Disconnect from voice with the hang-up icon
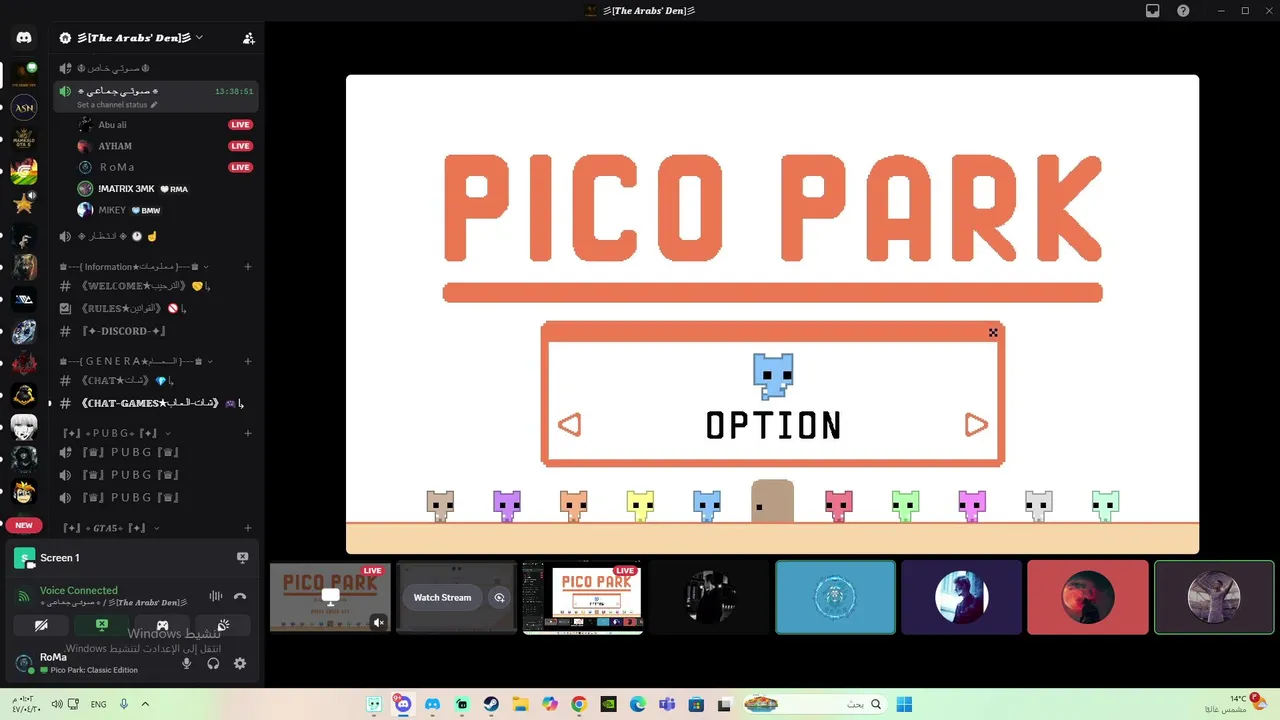The height and width of the screenshot is (720, 1280). click(240, 596)
